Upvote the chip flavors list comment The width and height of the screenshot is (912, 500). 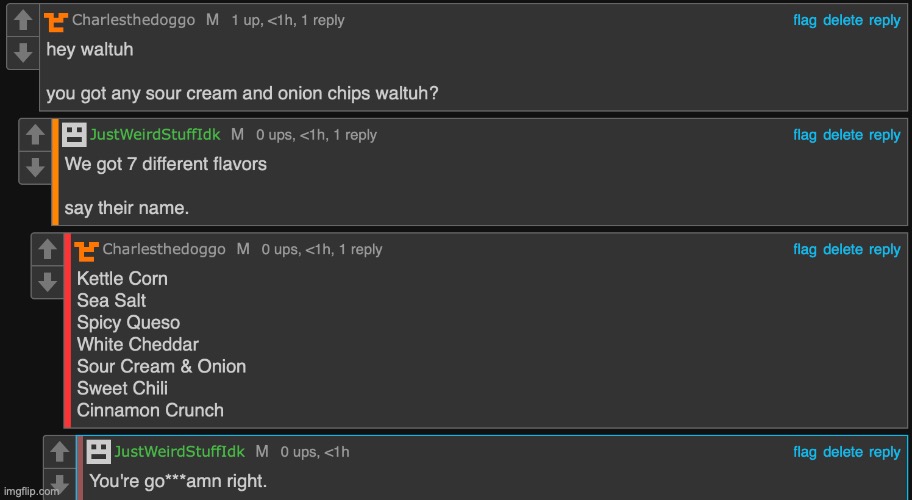(x=47, y=249)
